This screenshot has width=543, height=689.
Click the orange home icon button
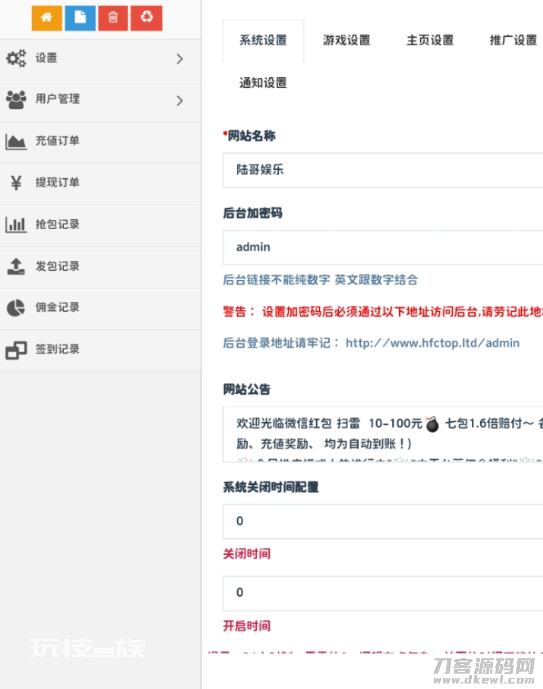point(47,18)
